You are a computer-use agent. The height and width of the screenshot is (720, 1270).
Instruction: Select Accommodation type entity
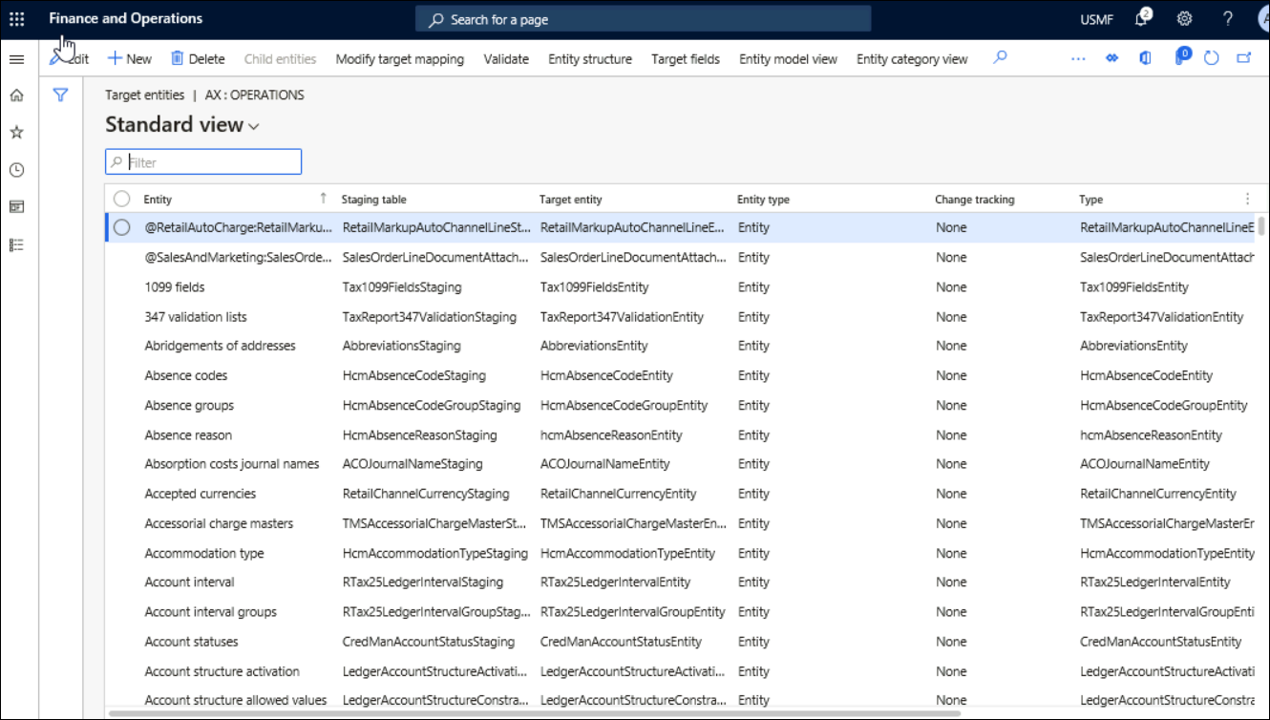click(204, 553)
